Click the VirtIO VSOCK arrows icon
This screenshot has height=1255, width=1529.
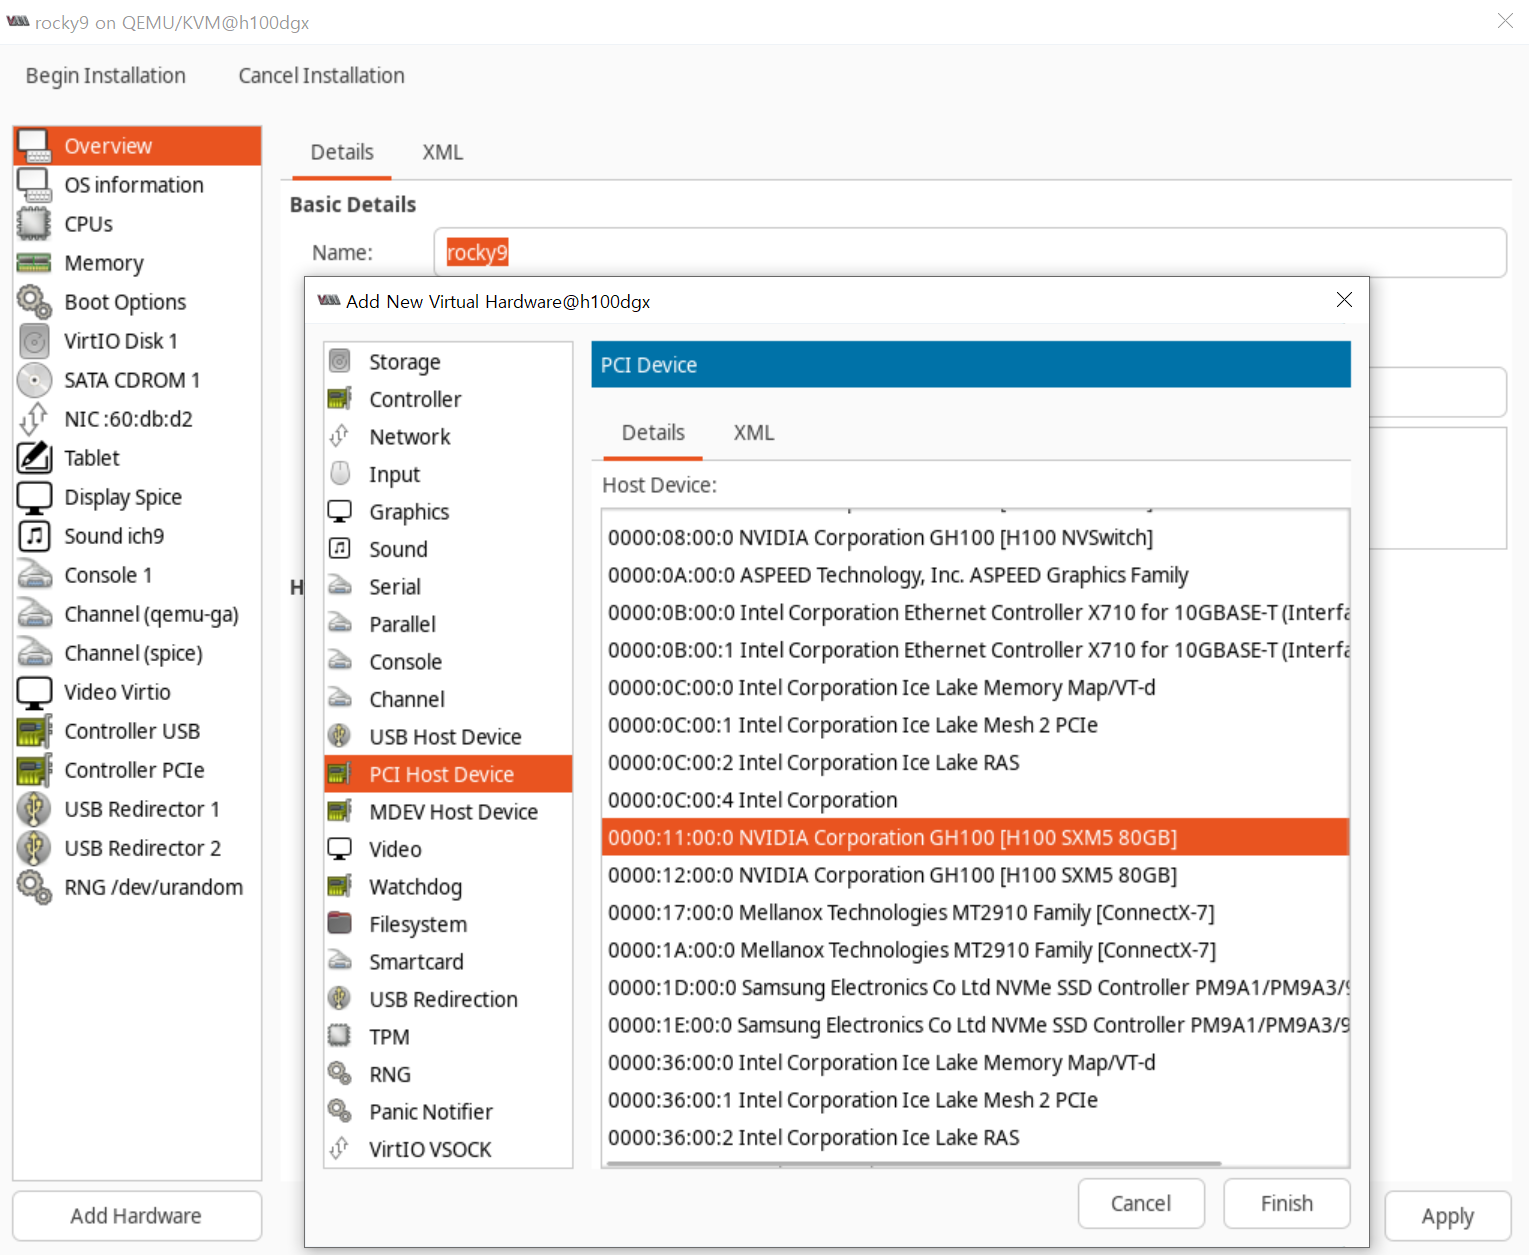pos(340,1149)
